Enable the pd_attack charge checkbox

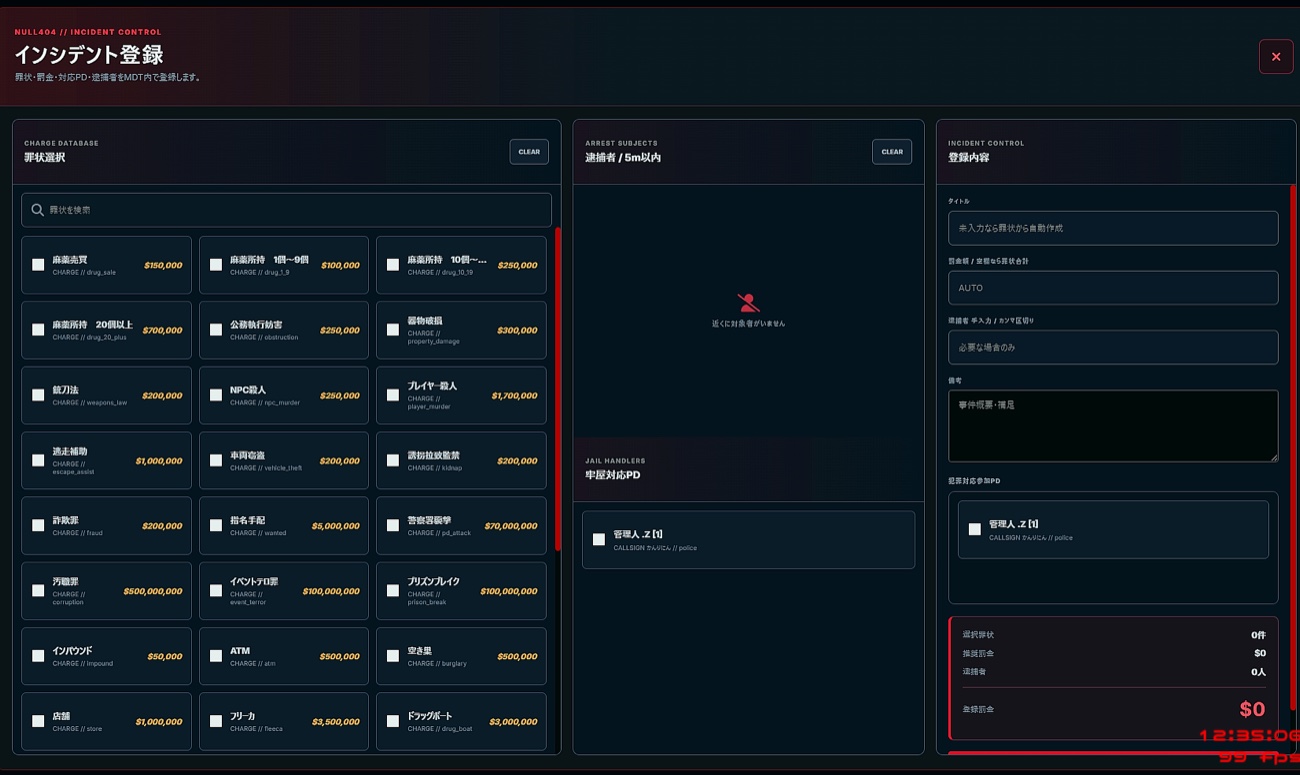(393, 526)
